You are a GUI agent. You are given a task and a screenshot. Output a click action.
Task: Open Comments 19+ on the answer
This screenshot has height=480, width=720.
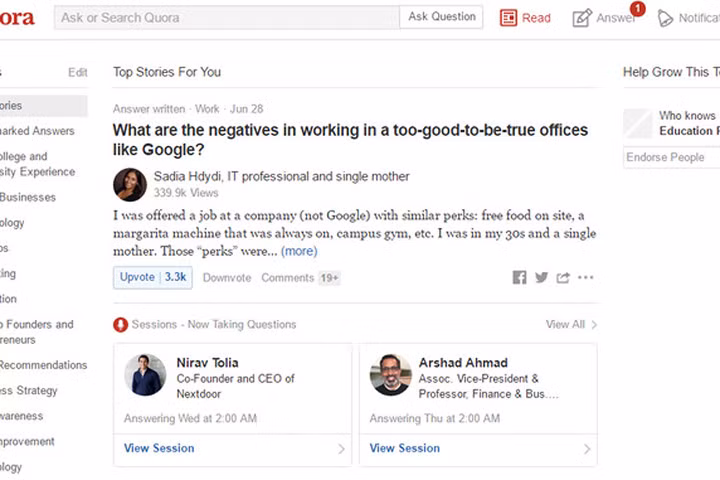[x=301, y=278]
